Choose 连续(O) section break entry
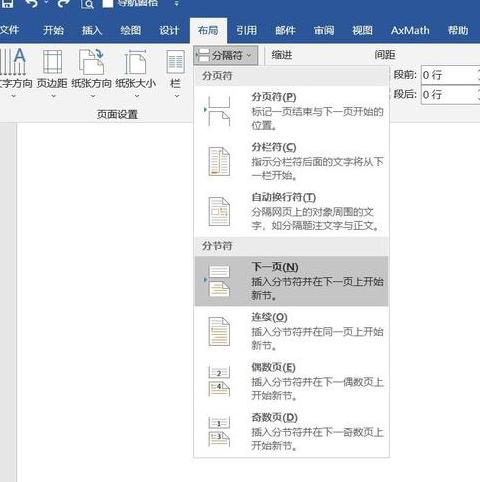This screenshot has height=482, width=480. pyautogui.click(x=291, y=331)
